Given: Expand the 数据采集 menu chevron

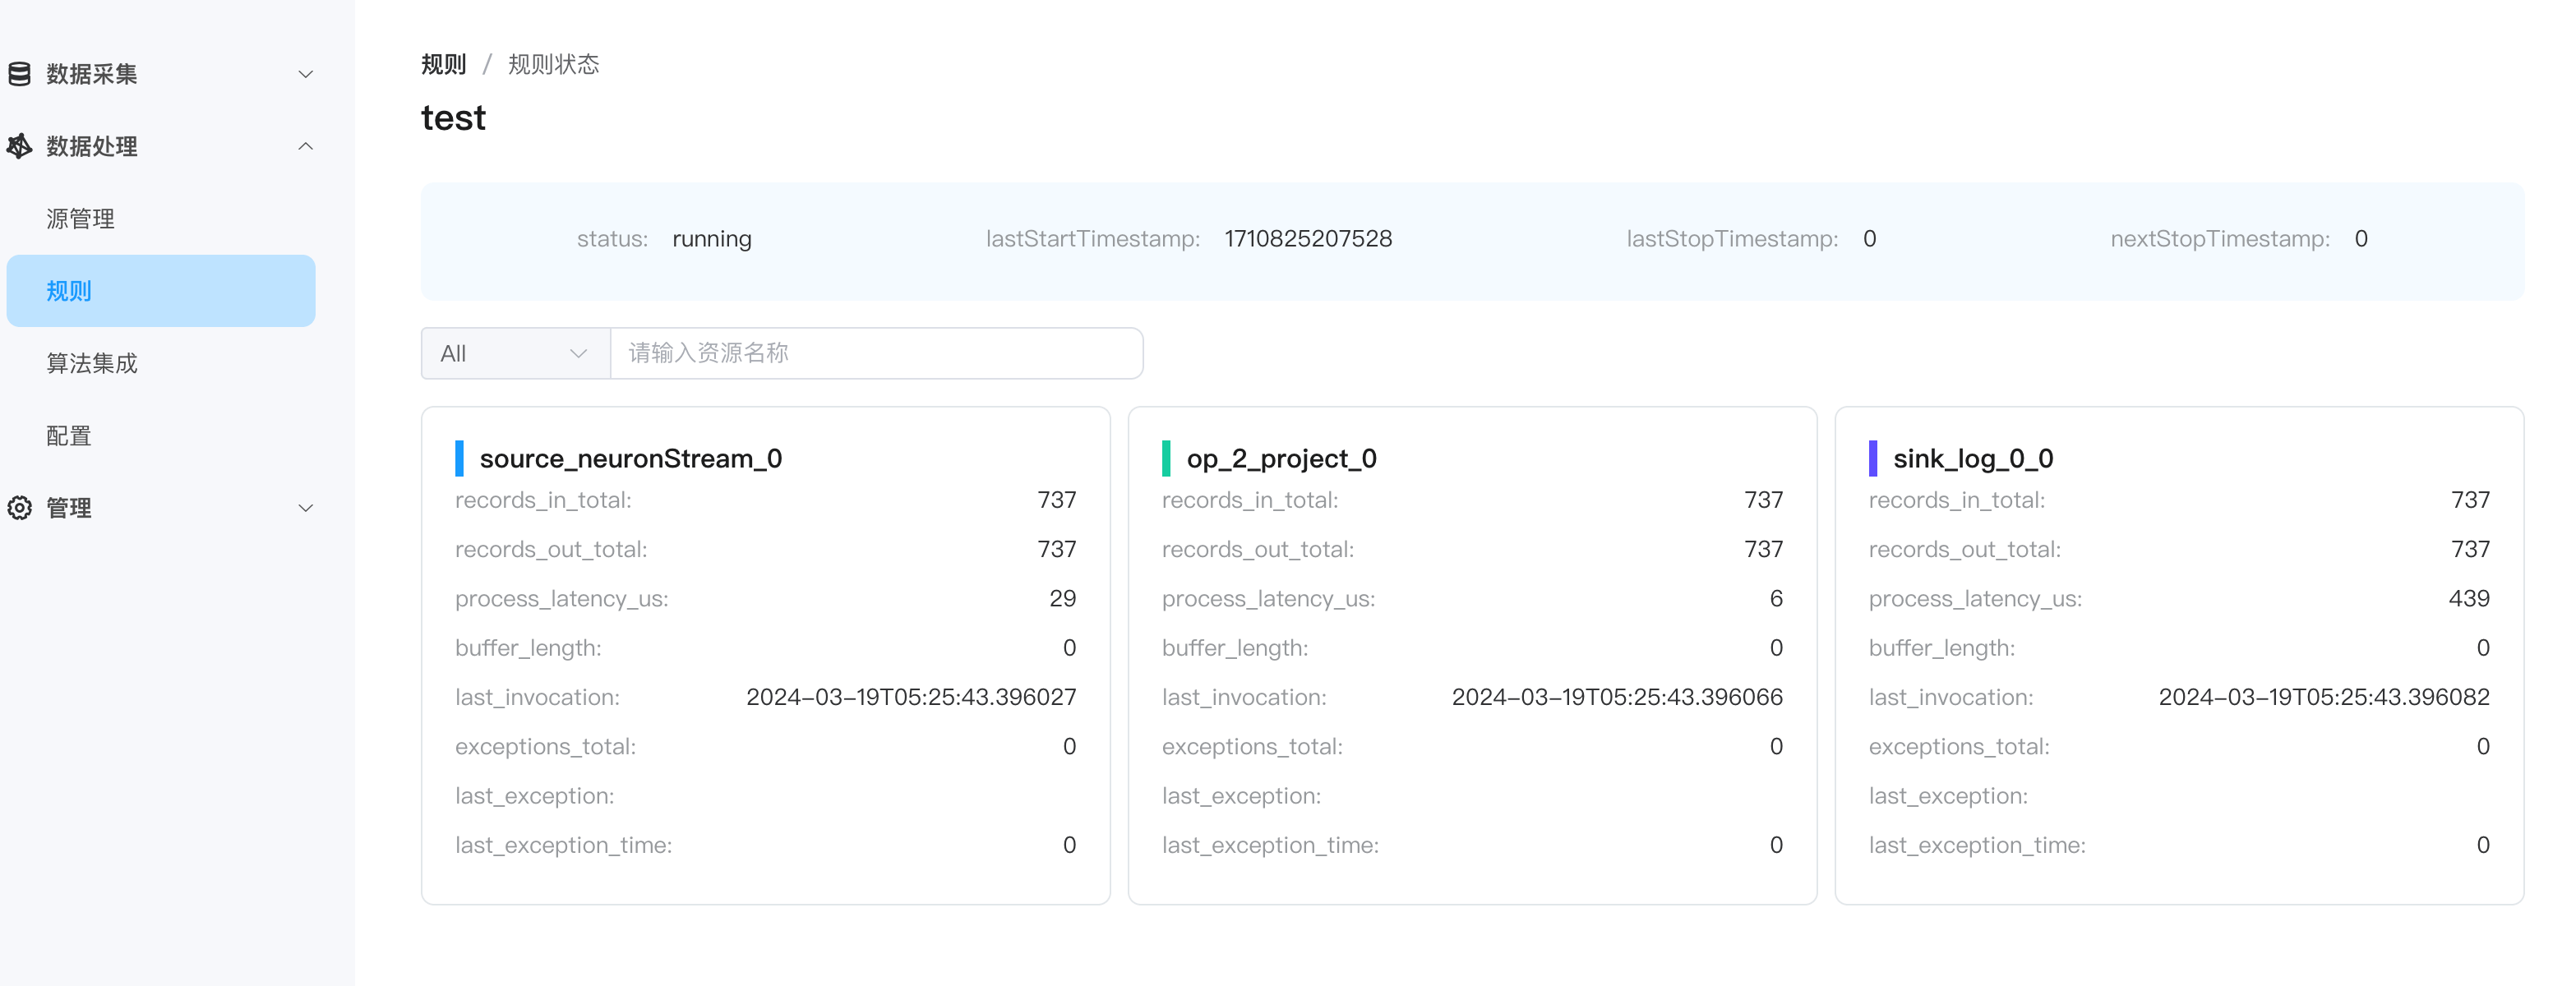Looking at the screenshot, I should click(x=306, y=74).
